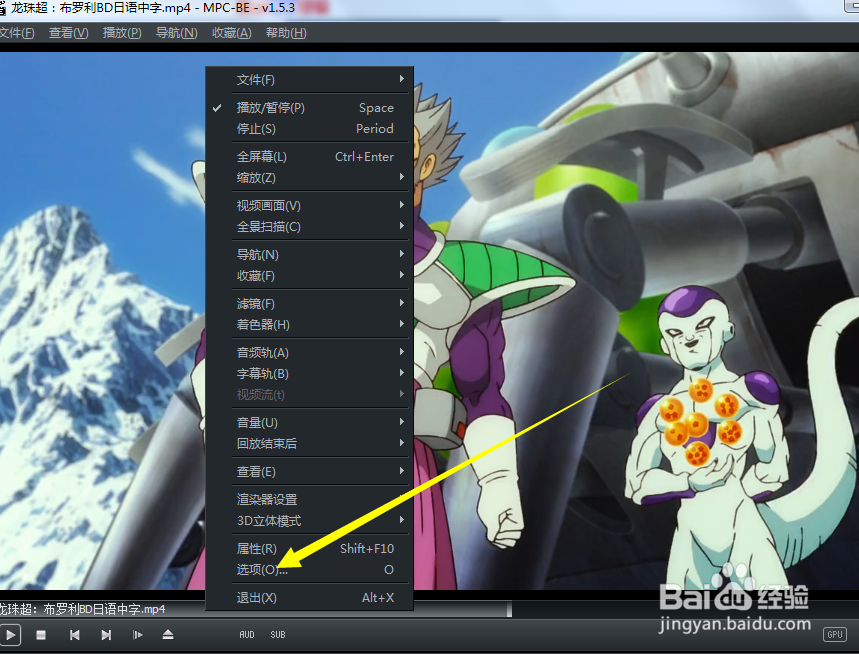Expand 导航(N) submenu in context menu

pyautogui.click(x=310, y=255)
